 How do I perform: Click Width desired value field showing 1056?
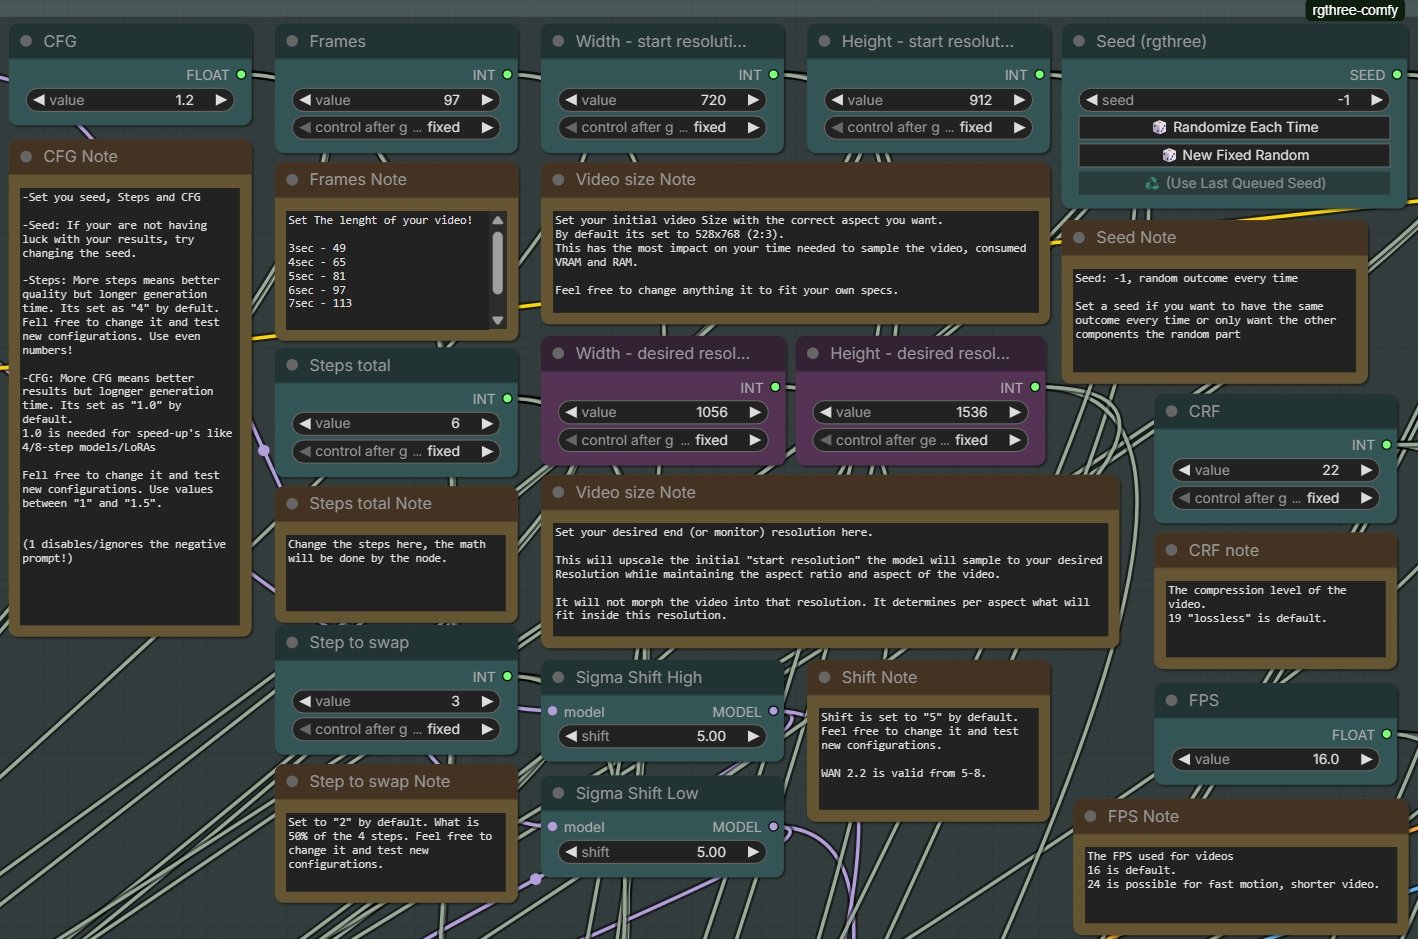pos(663,412)
